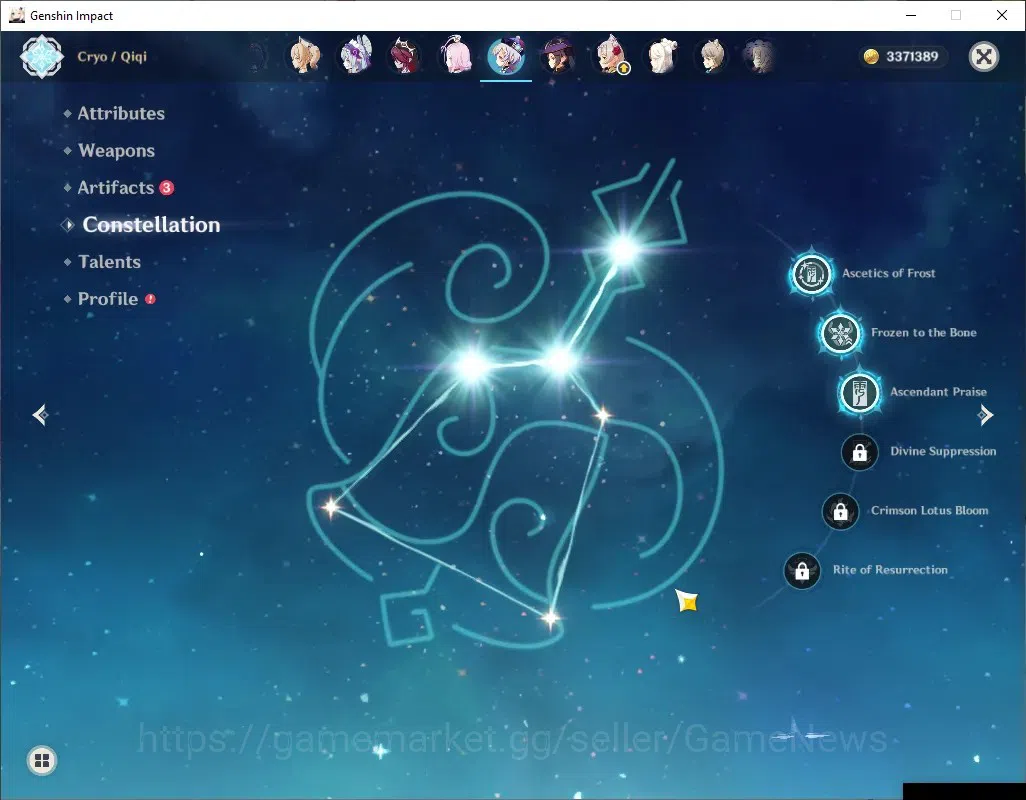Select the locked Rite of Resurrection icon

click(802, 571)
